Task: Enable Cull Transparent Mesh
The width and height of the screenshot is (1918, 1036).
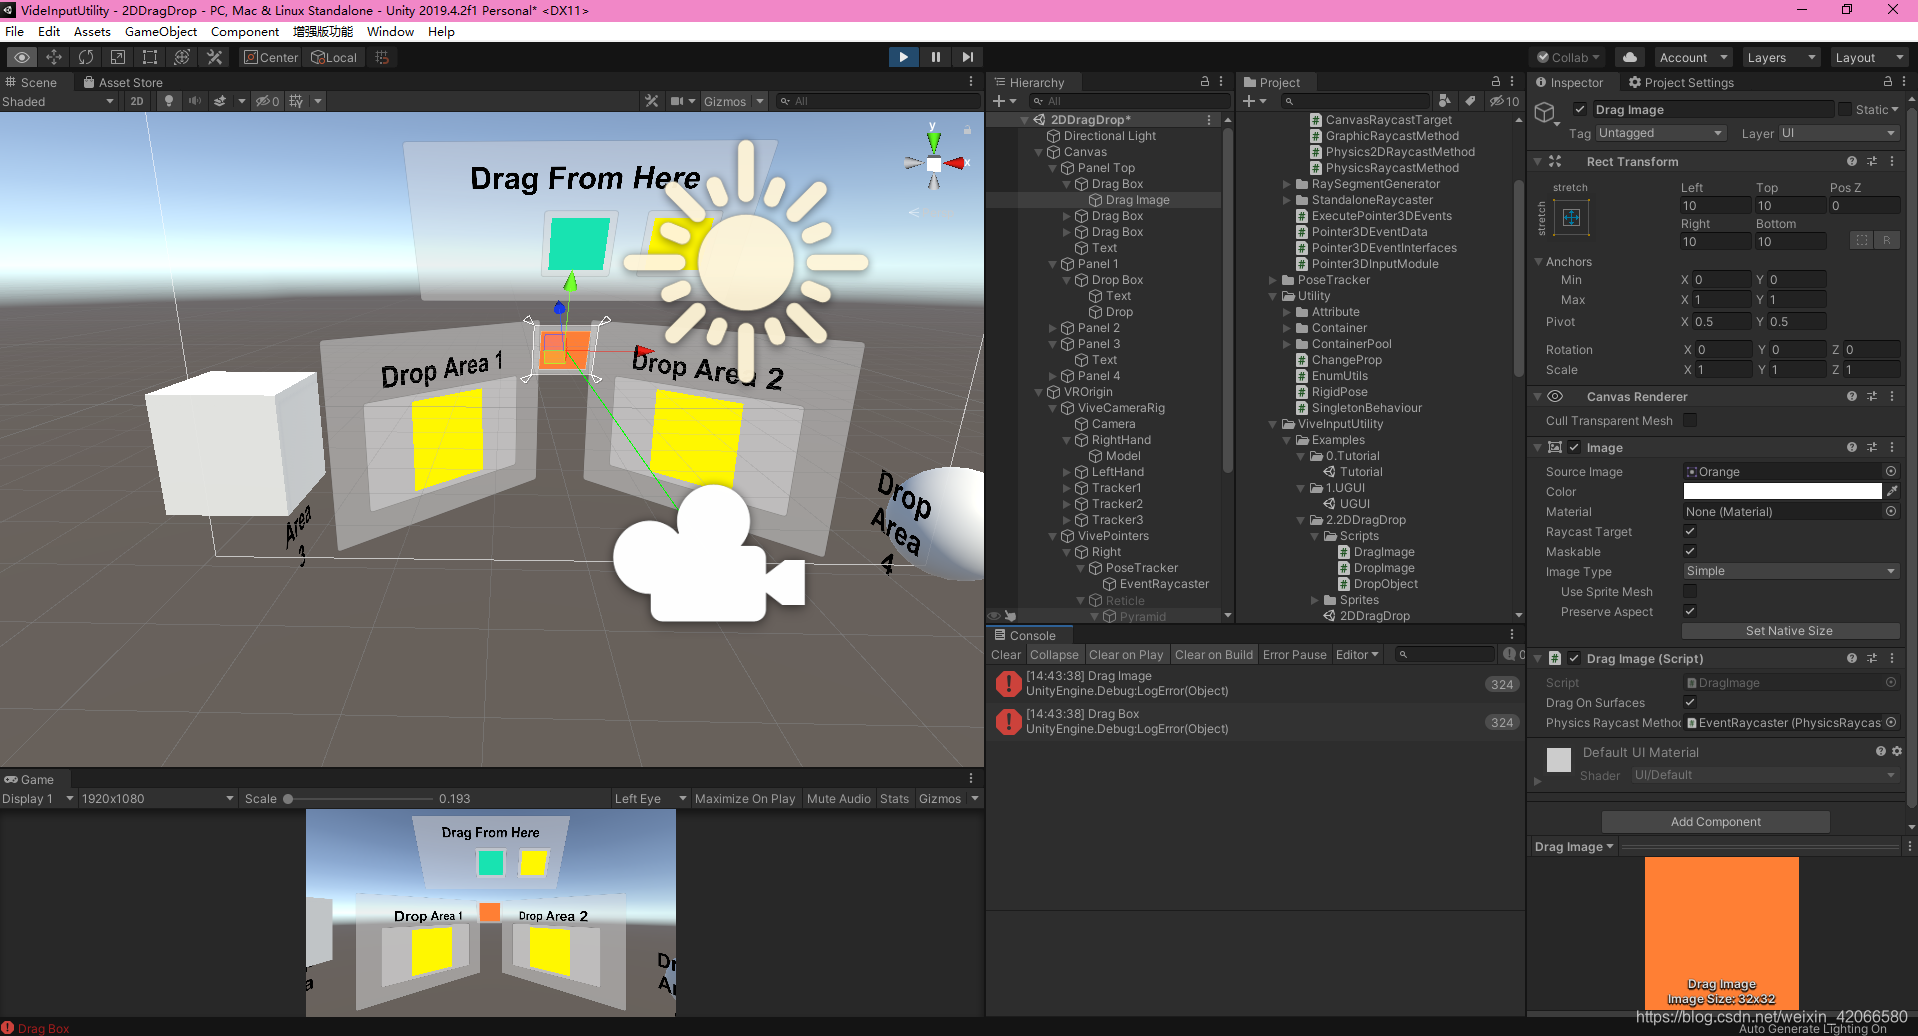Action: coord(1690,420)
